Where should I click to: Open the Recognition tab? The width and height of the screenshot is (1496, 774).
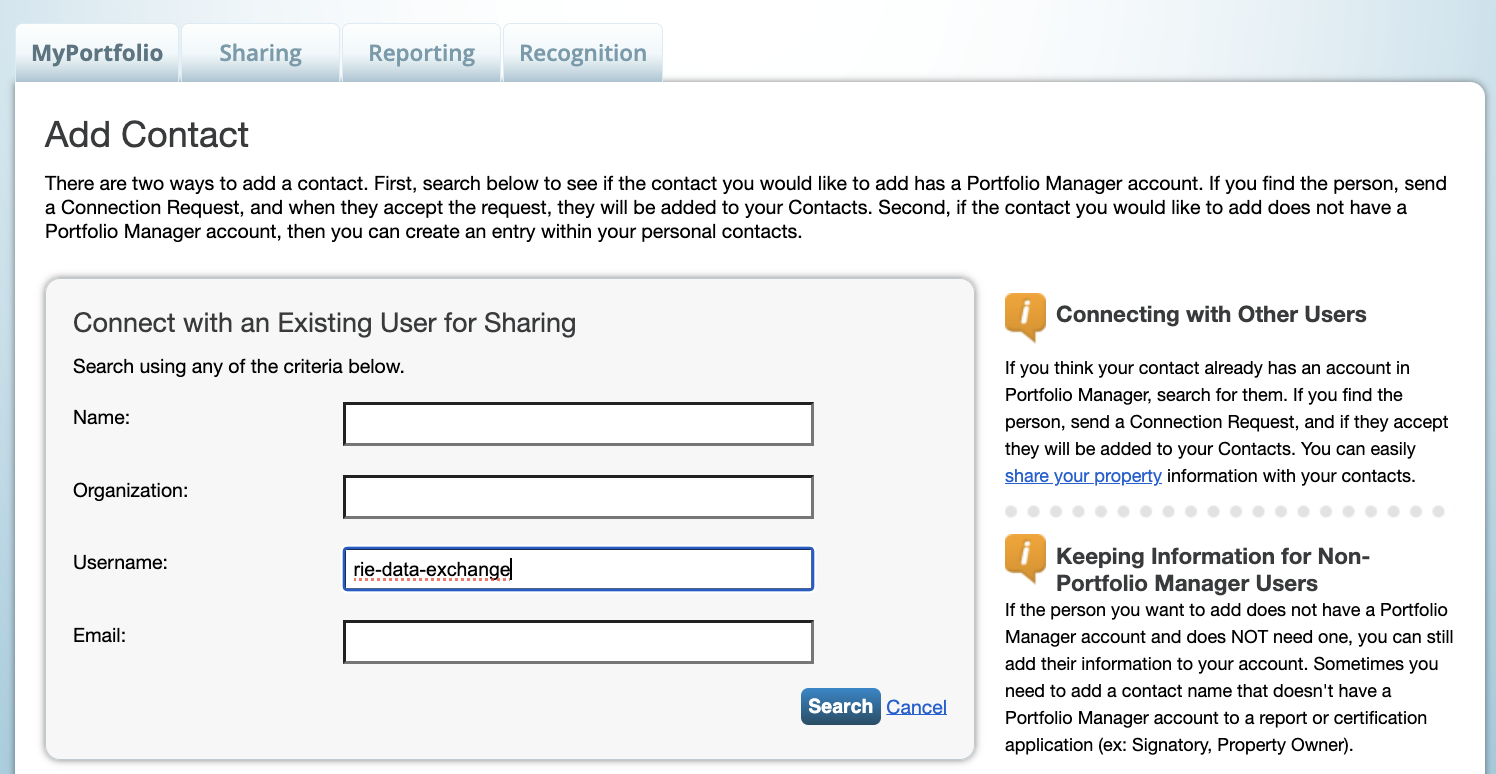point(583,53)
